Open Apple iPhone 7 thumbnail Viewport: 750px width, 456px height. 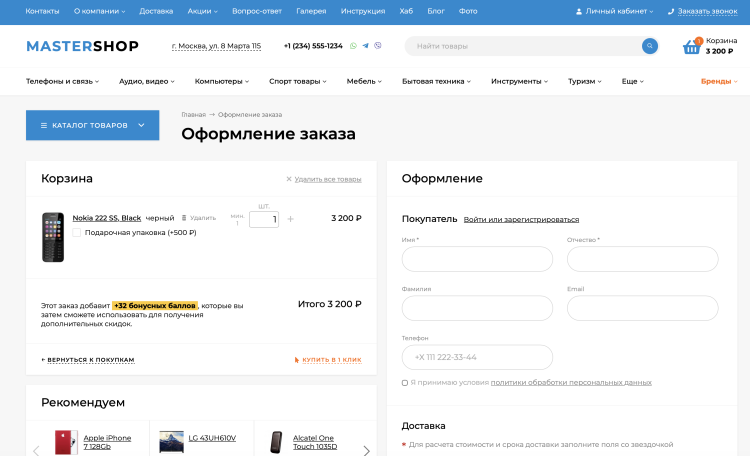pyautogui.click(x=66, y=442)
